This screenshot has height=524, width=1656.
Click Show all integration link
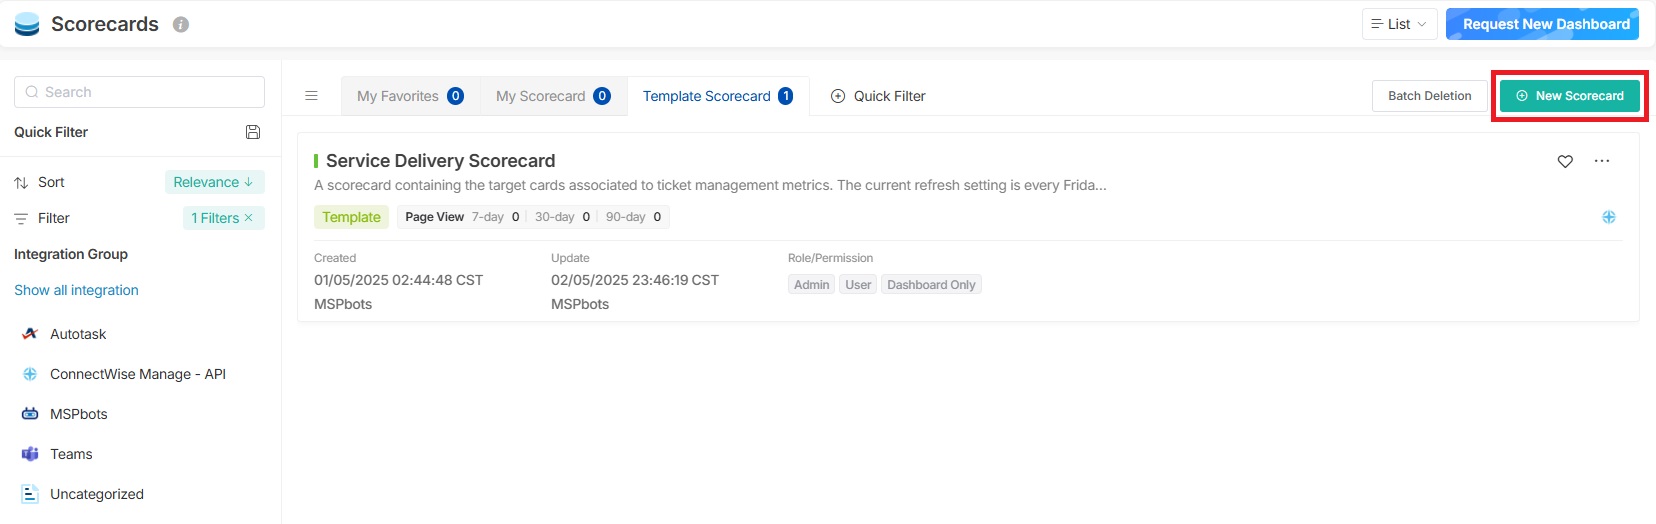pyautogui.click(x=76, y=290)
